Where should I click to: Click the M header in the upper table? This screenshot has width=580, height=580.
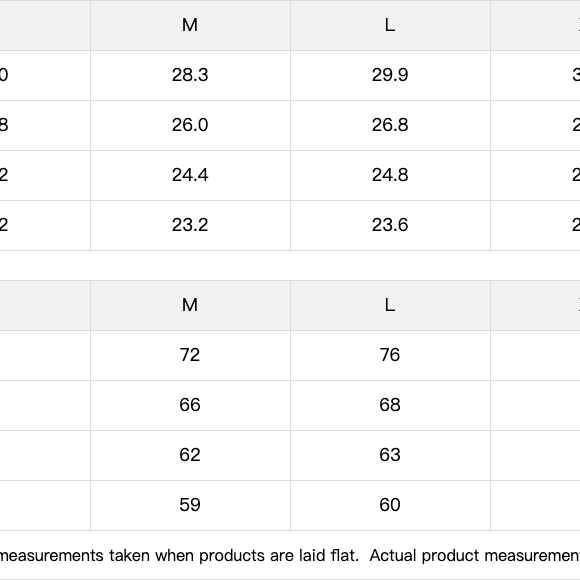click(190, 25)
